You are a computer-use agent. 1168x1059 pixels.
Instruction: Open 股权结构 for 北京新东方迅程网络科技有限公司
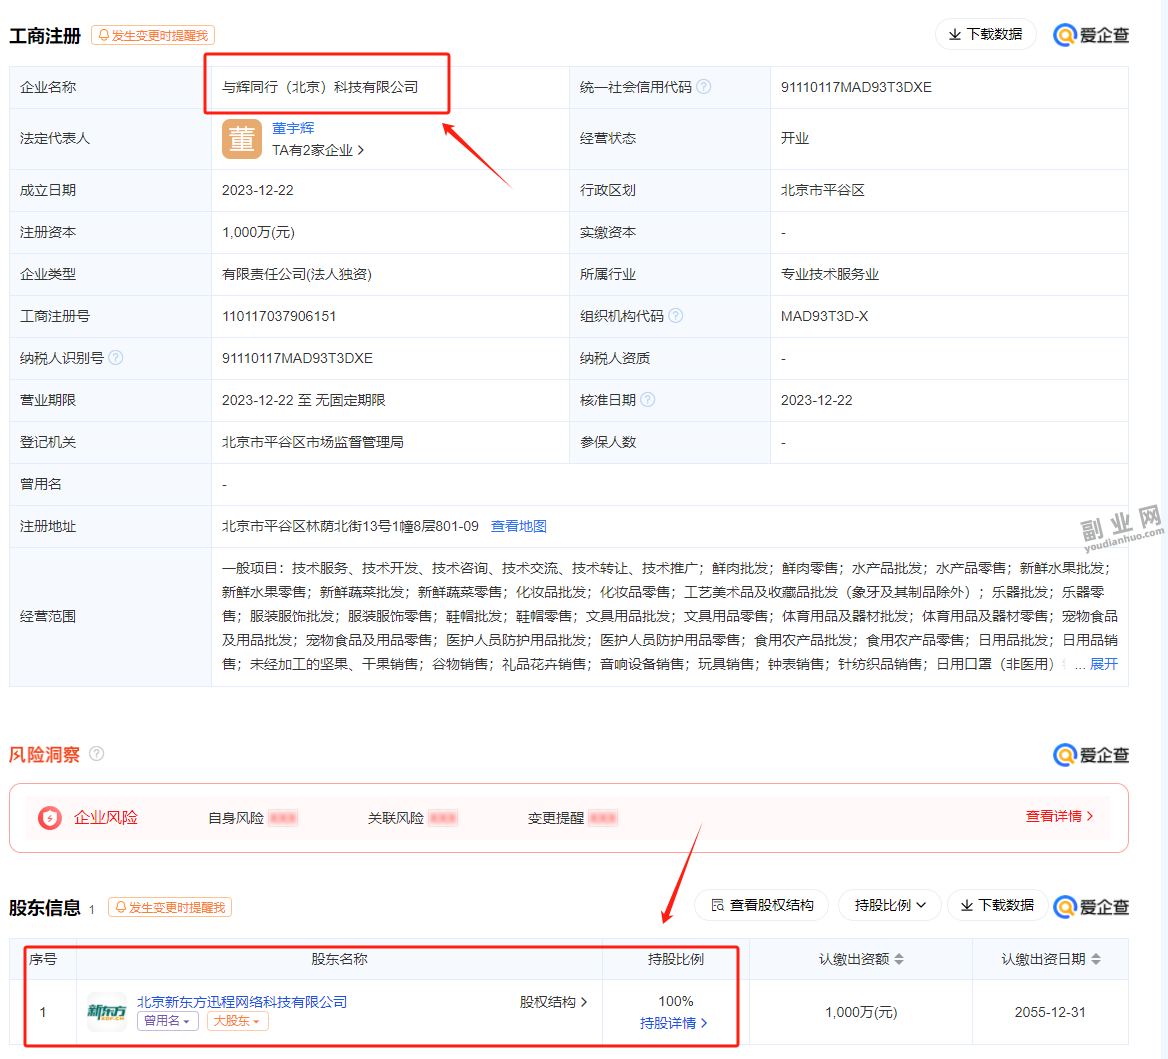coord(553,1002)
